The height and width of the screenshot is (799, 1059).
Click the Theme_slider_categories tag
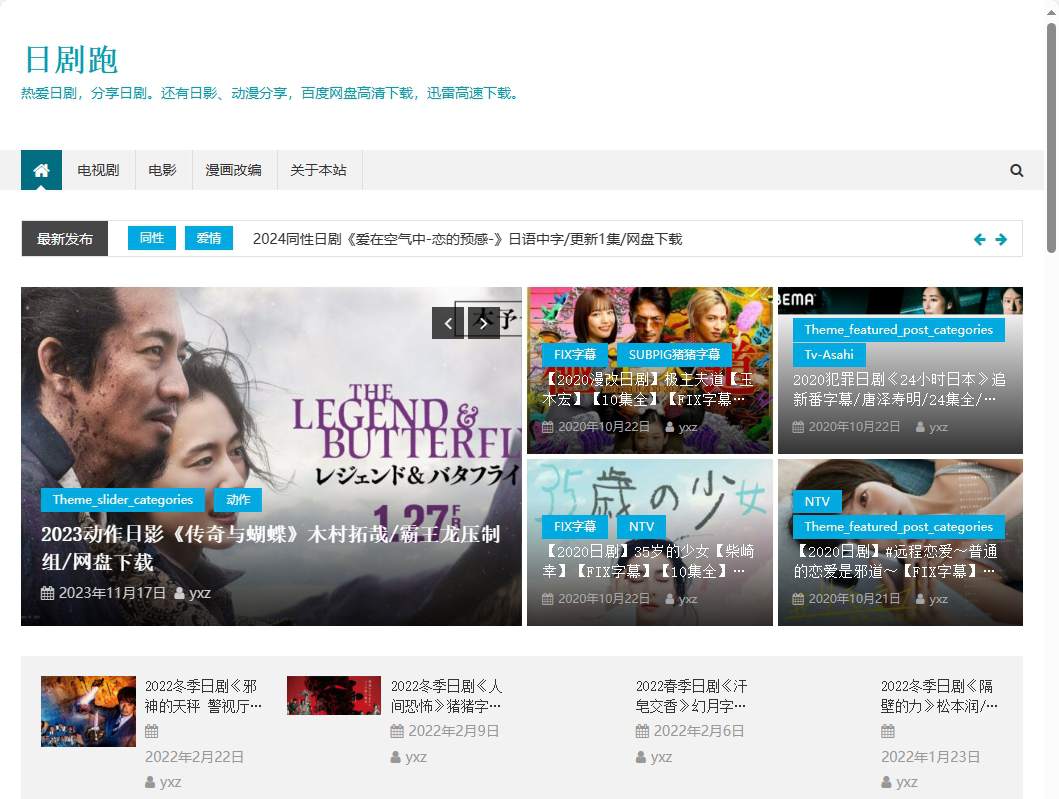click(x=122, y=500)
